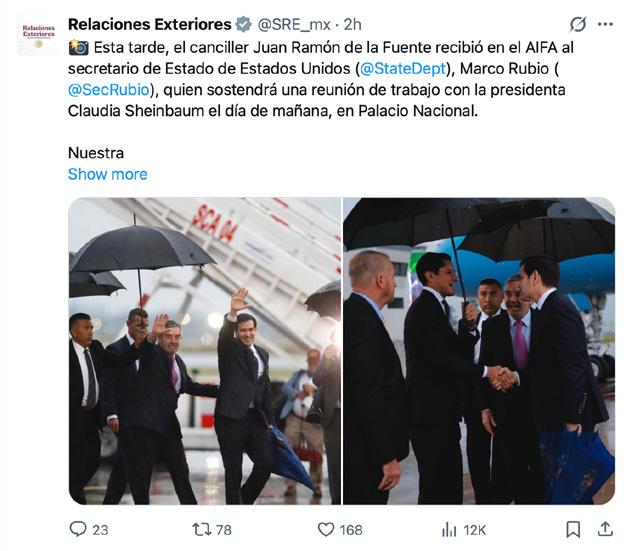Click the Grok slashed-circle icon
Viewport: 632px width, 551px height.
tap(578, 24)
